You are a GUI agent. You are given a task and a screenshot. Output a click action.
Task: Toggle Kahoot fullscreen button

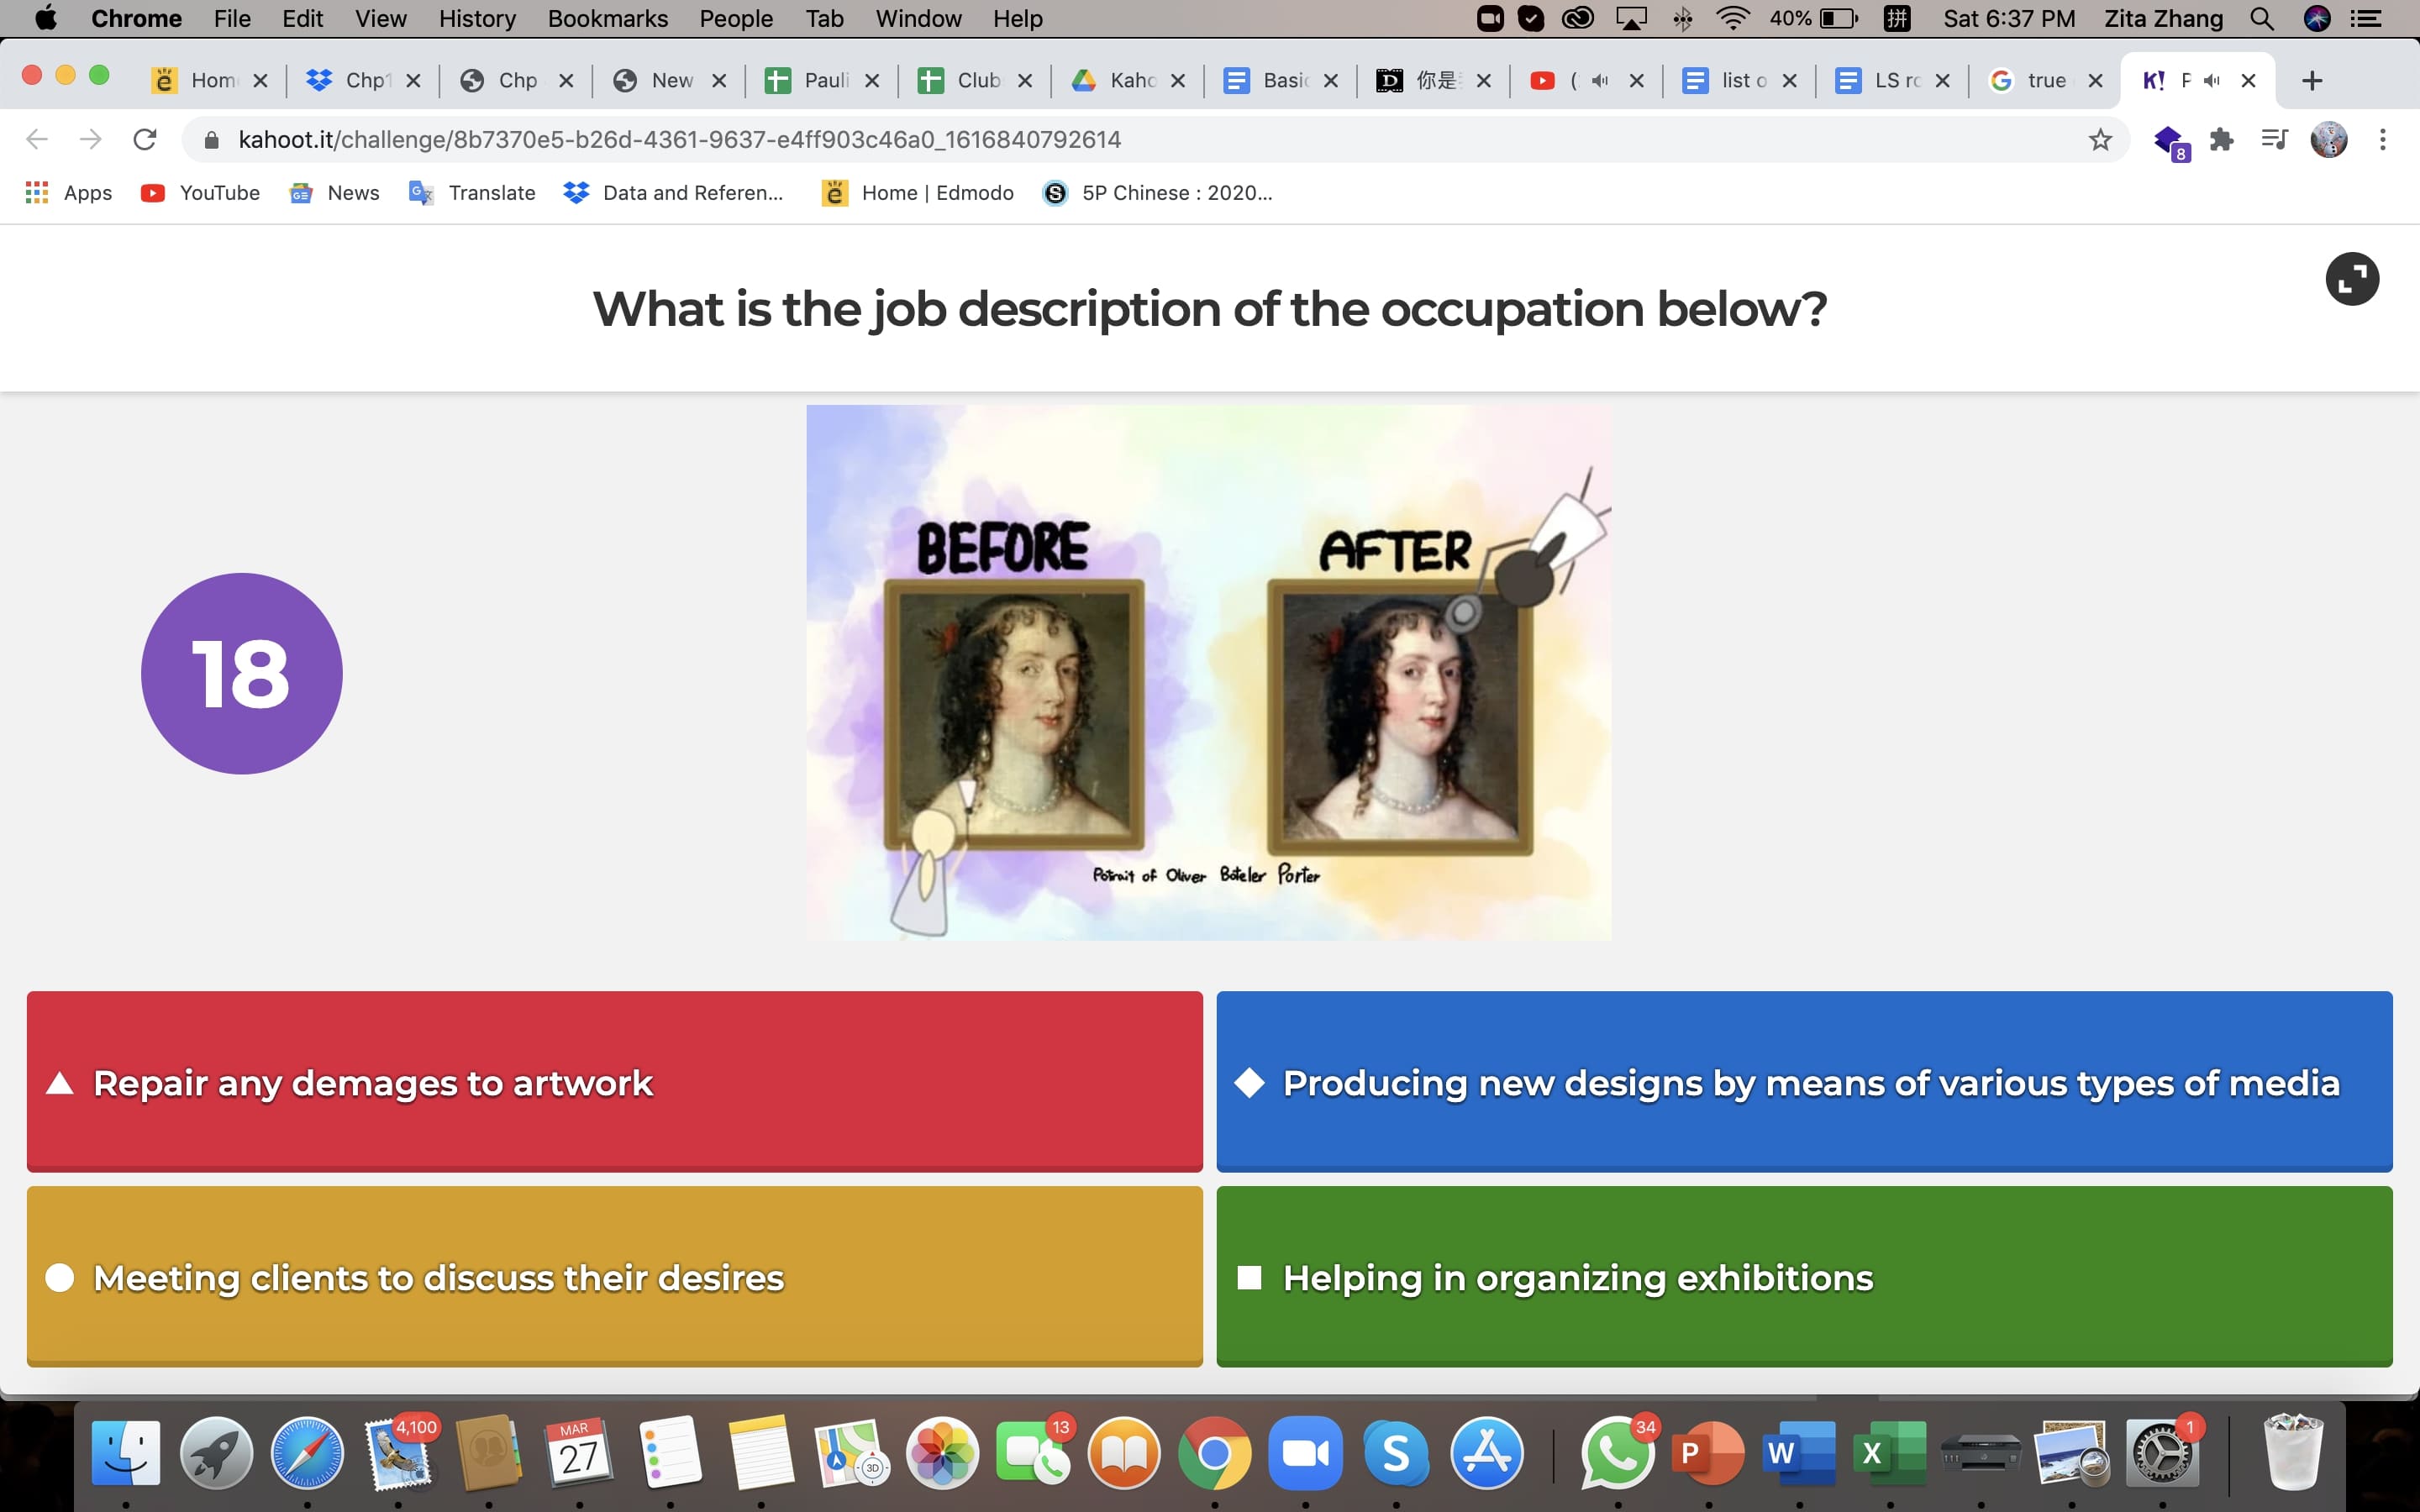(x=2352, y=279)
